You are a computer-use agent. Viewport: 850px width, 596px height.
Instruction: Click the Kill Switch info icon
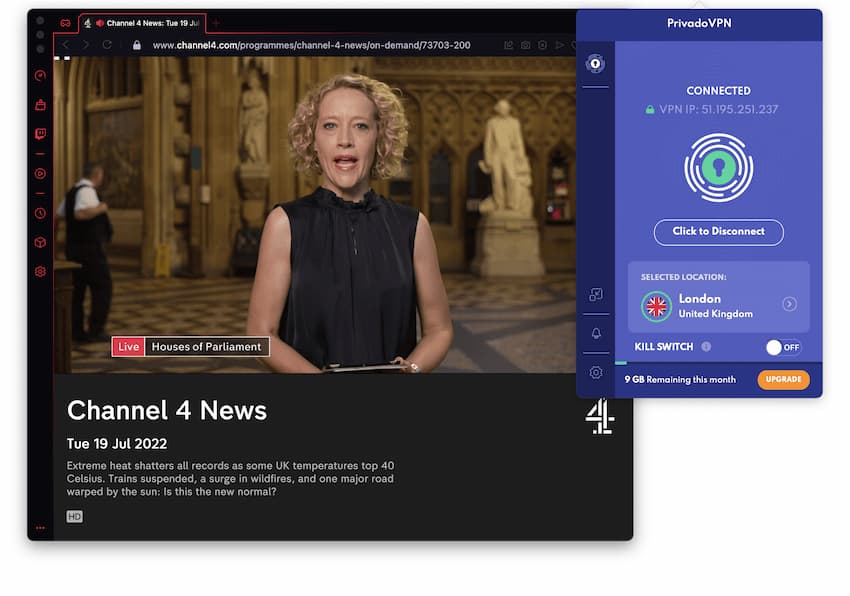click(x=706, y=347)
